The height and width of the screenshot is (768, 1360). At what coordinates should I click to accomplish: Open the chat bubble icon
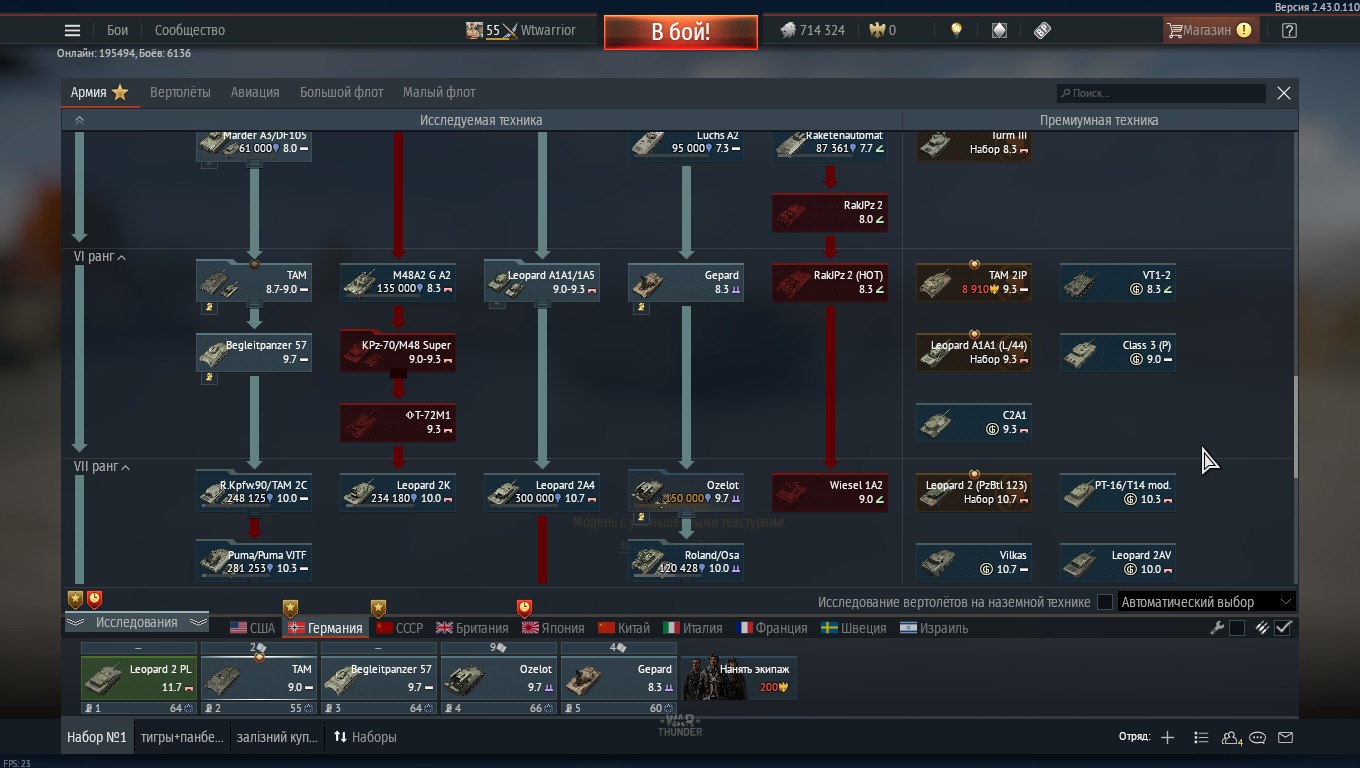point(1258,737)
